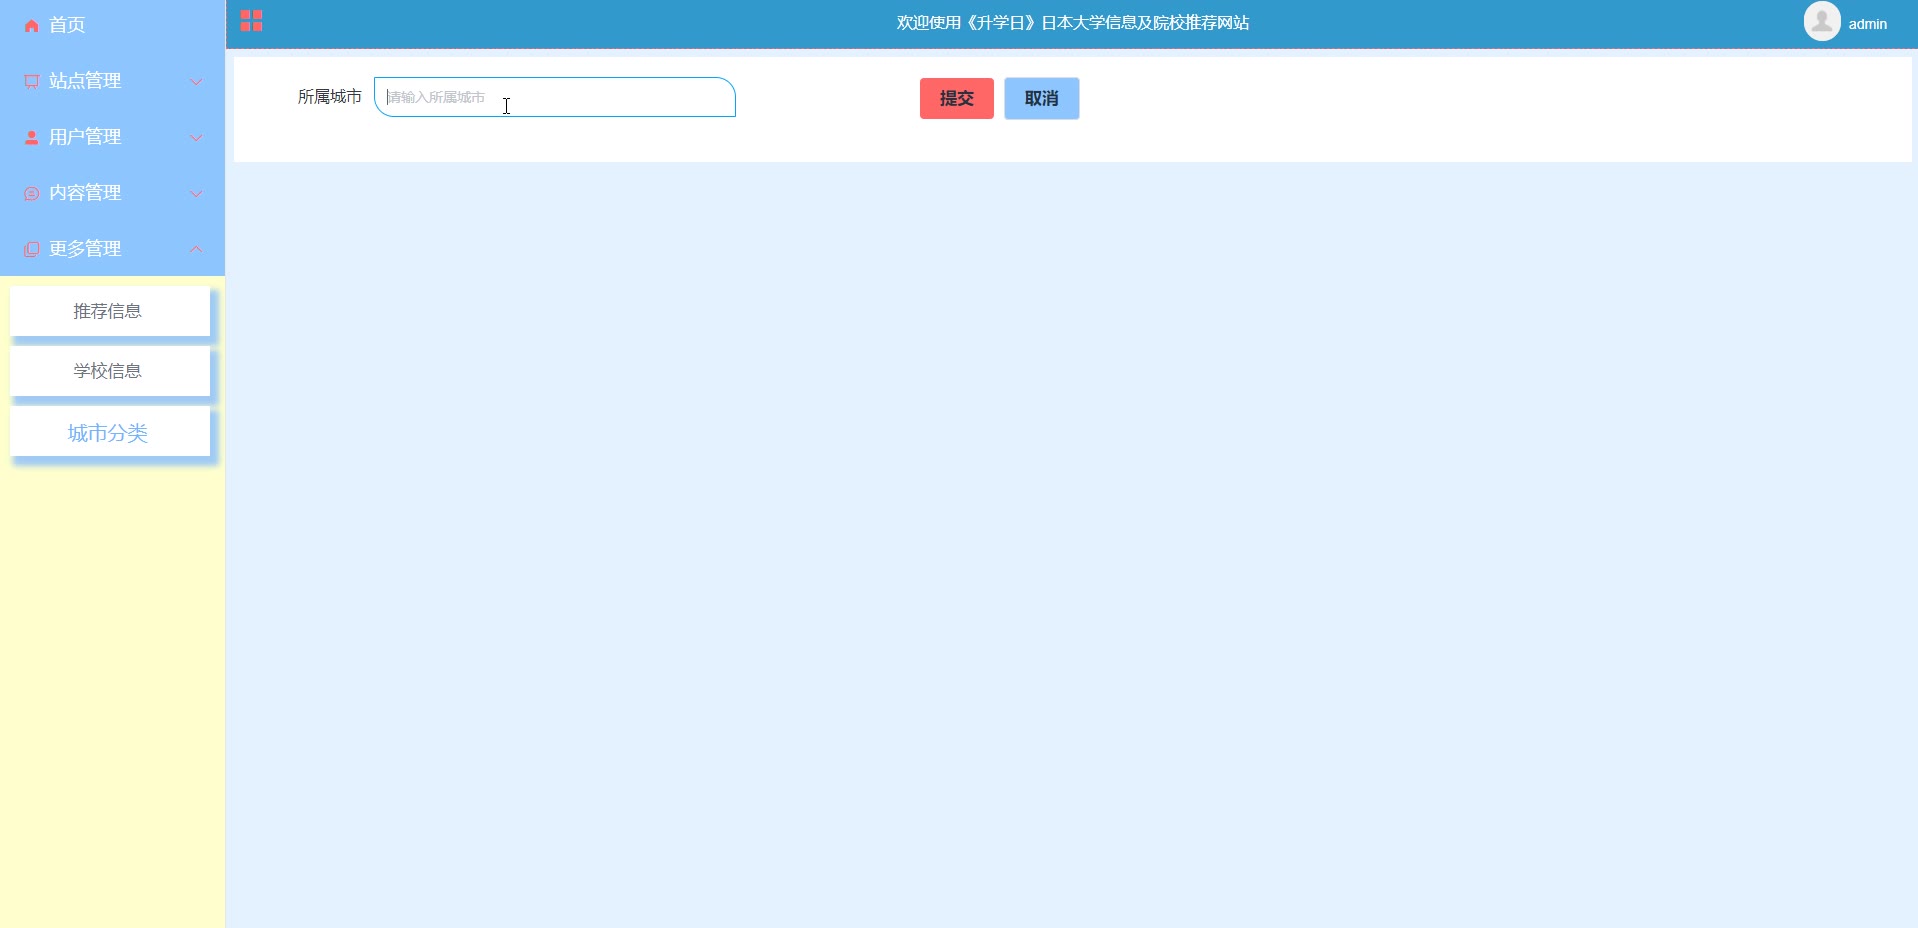Select the 城市分类 submenu item
This screenshot has height=928, width=1918.
click(x=110, y=432)
